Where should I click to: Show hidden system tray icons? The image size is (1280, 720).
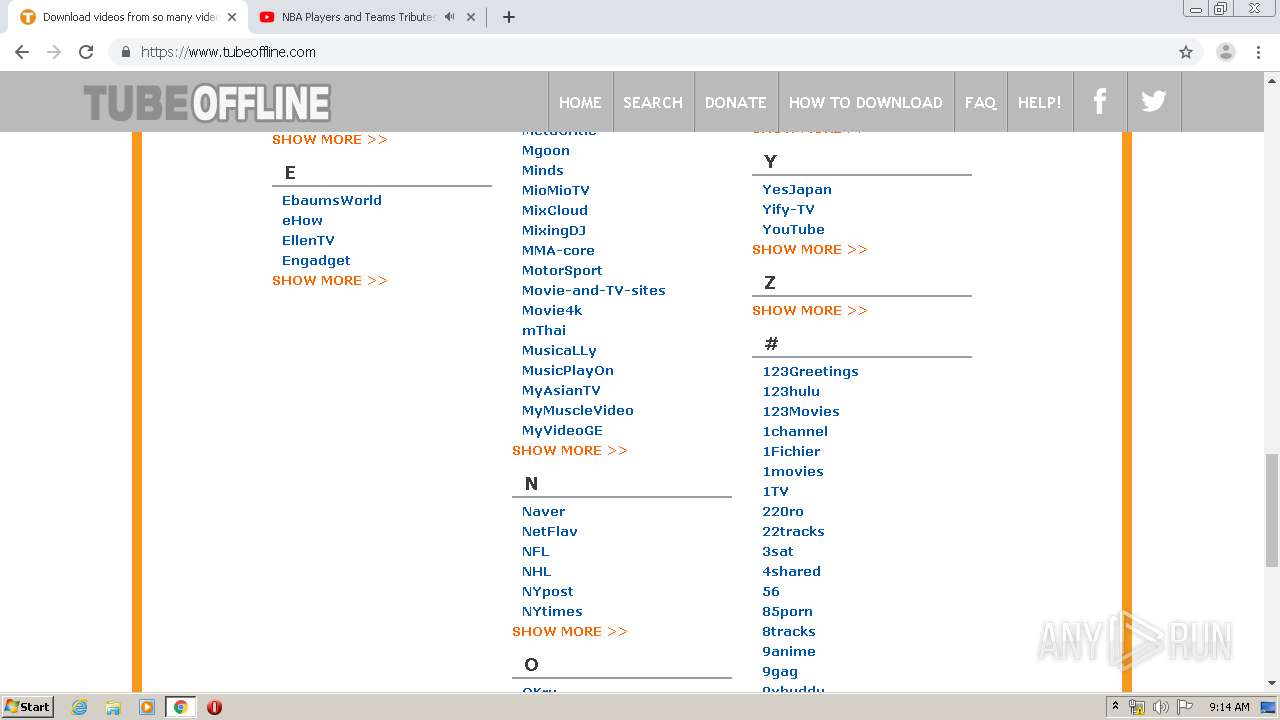1115,706
